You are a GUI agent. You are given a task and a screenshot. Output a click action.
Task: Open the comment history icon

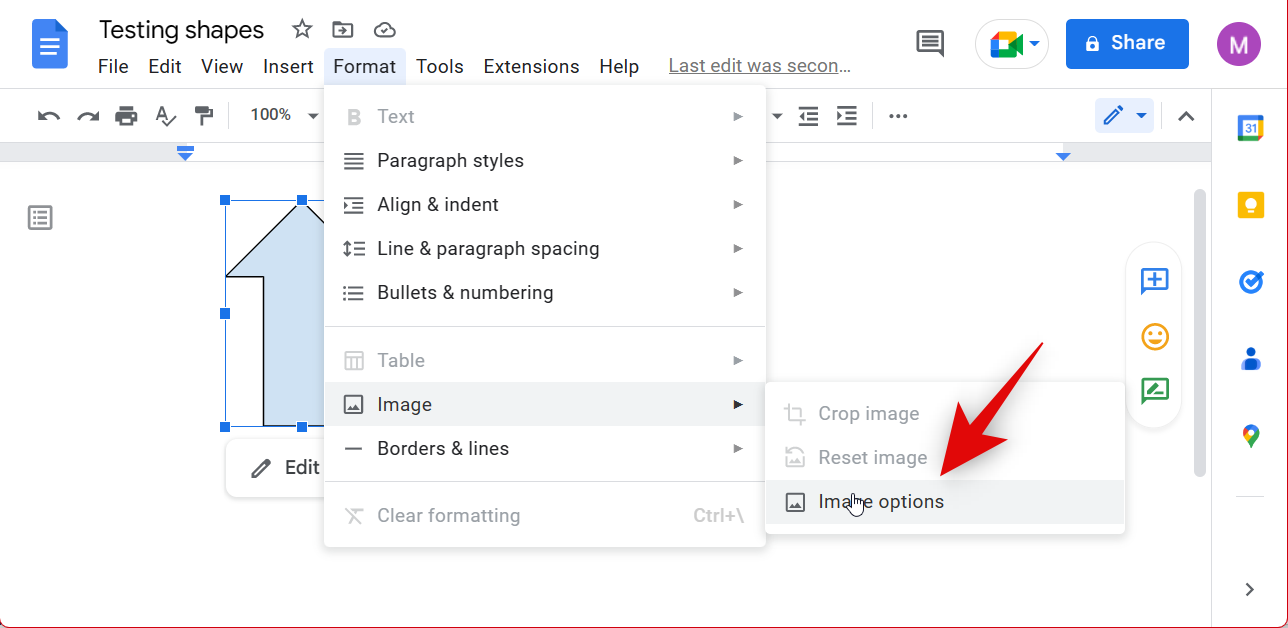[930, 43]
